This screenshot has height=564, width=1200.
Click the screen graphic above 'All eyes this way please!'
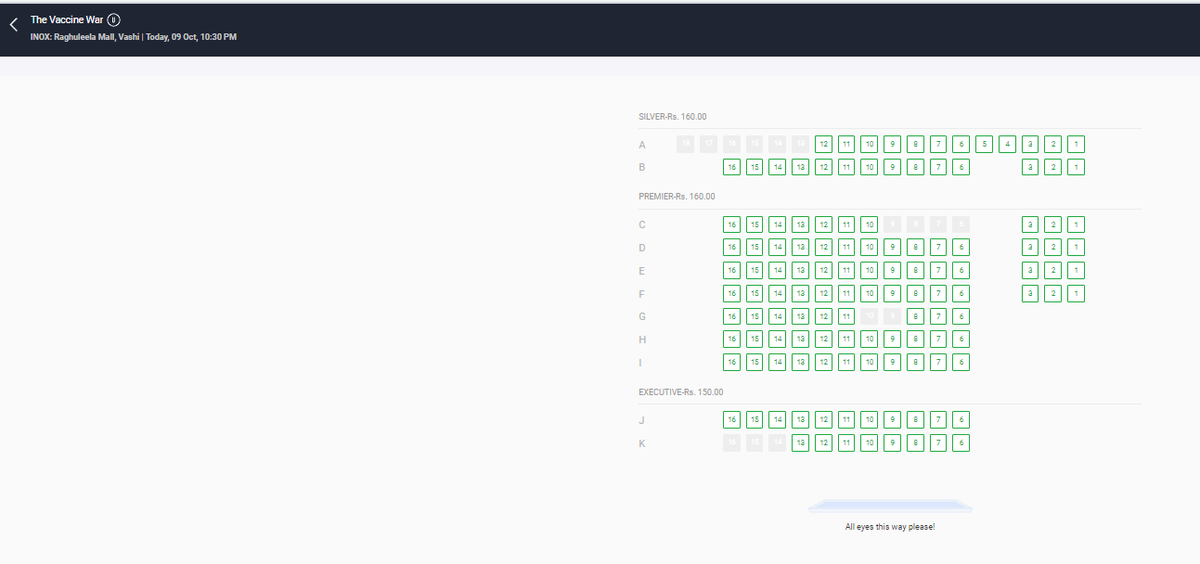[x=889, y=505]
